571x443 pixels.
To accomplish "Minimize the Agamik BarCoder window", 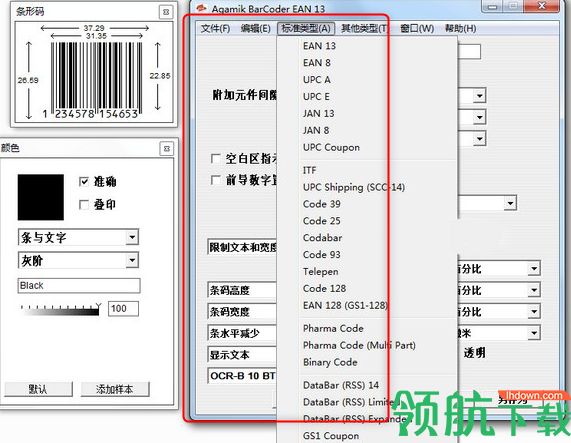I will 492,6.
